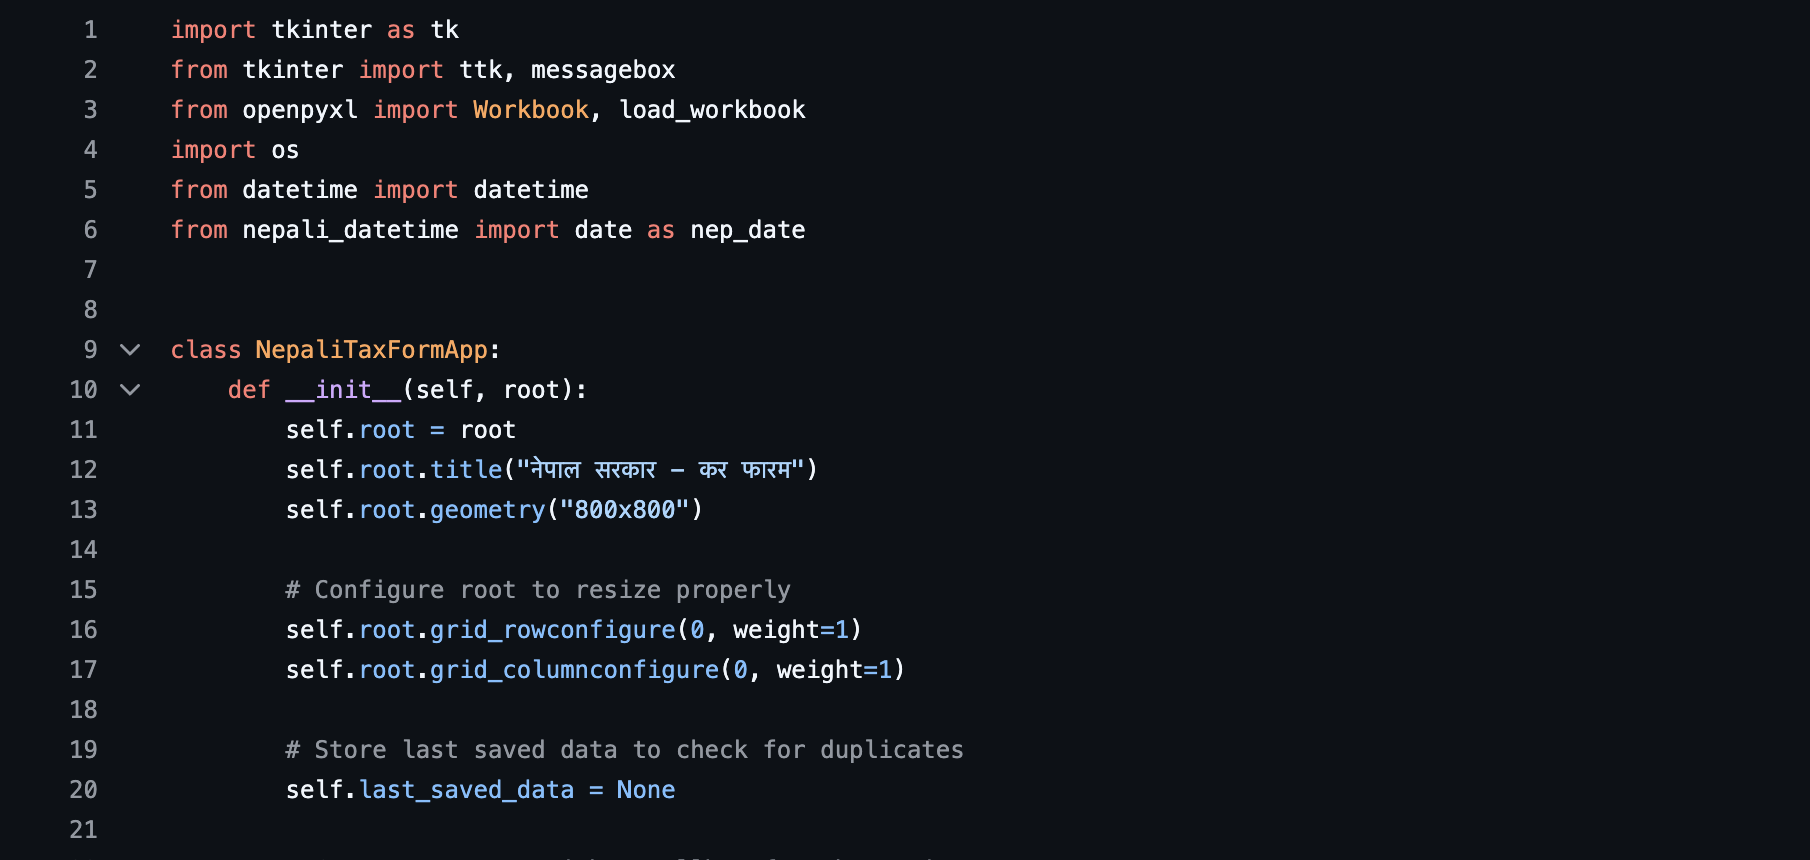Click the last_saved_data attribute
Viewport: 1810px width, 860px height.
click(467, 790)
